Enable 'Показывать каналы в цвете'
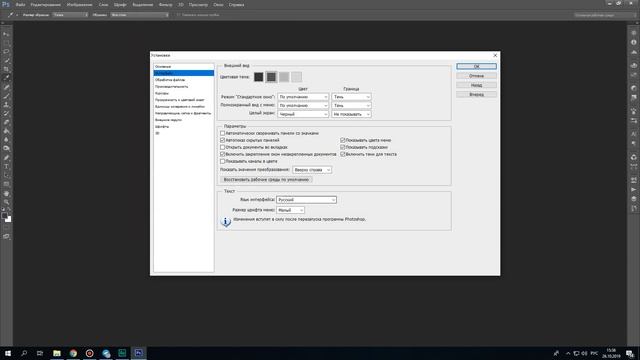Screen dimensions: 640x360 [x=222, y=161]
